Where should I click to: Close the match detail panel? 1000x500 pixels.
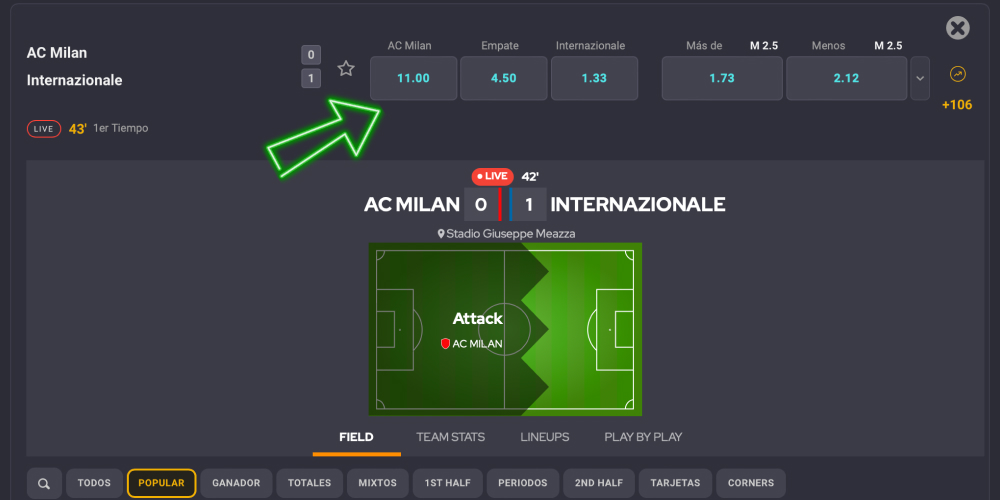958,28
